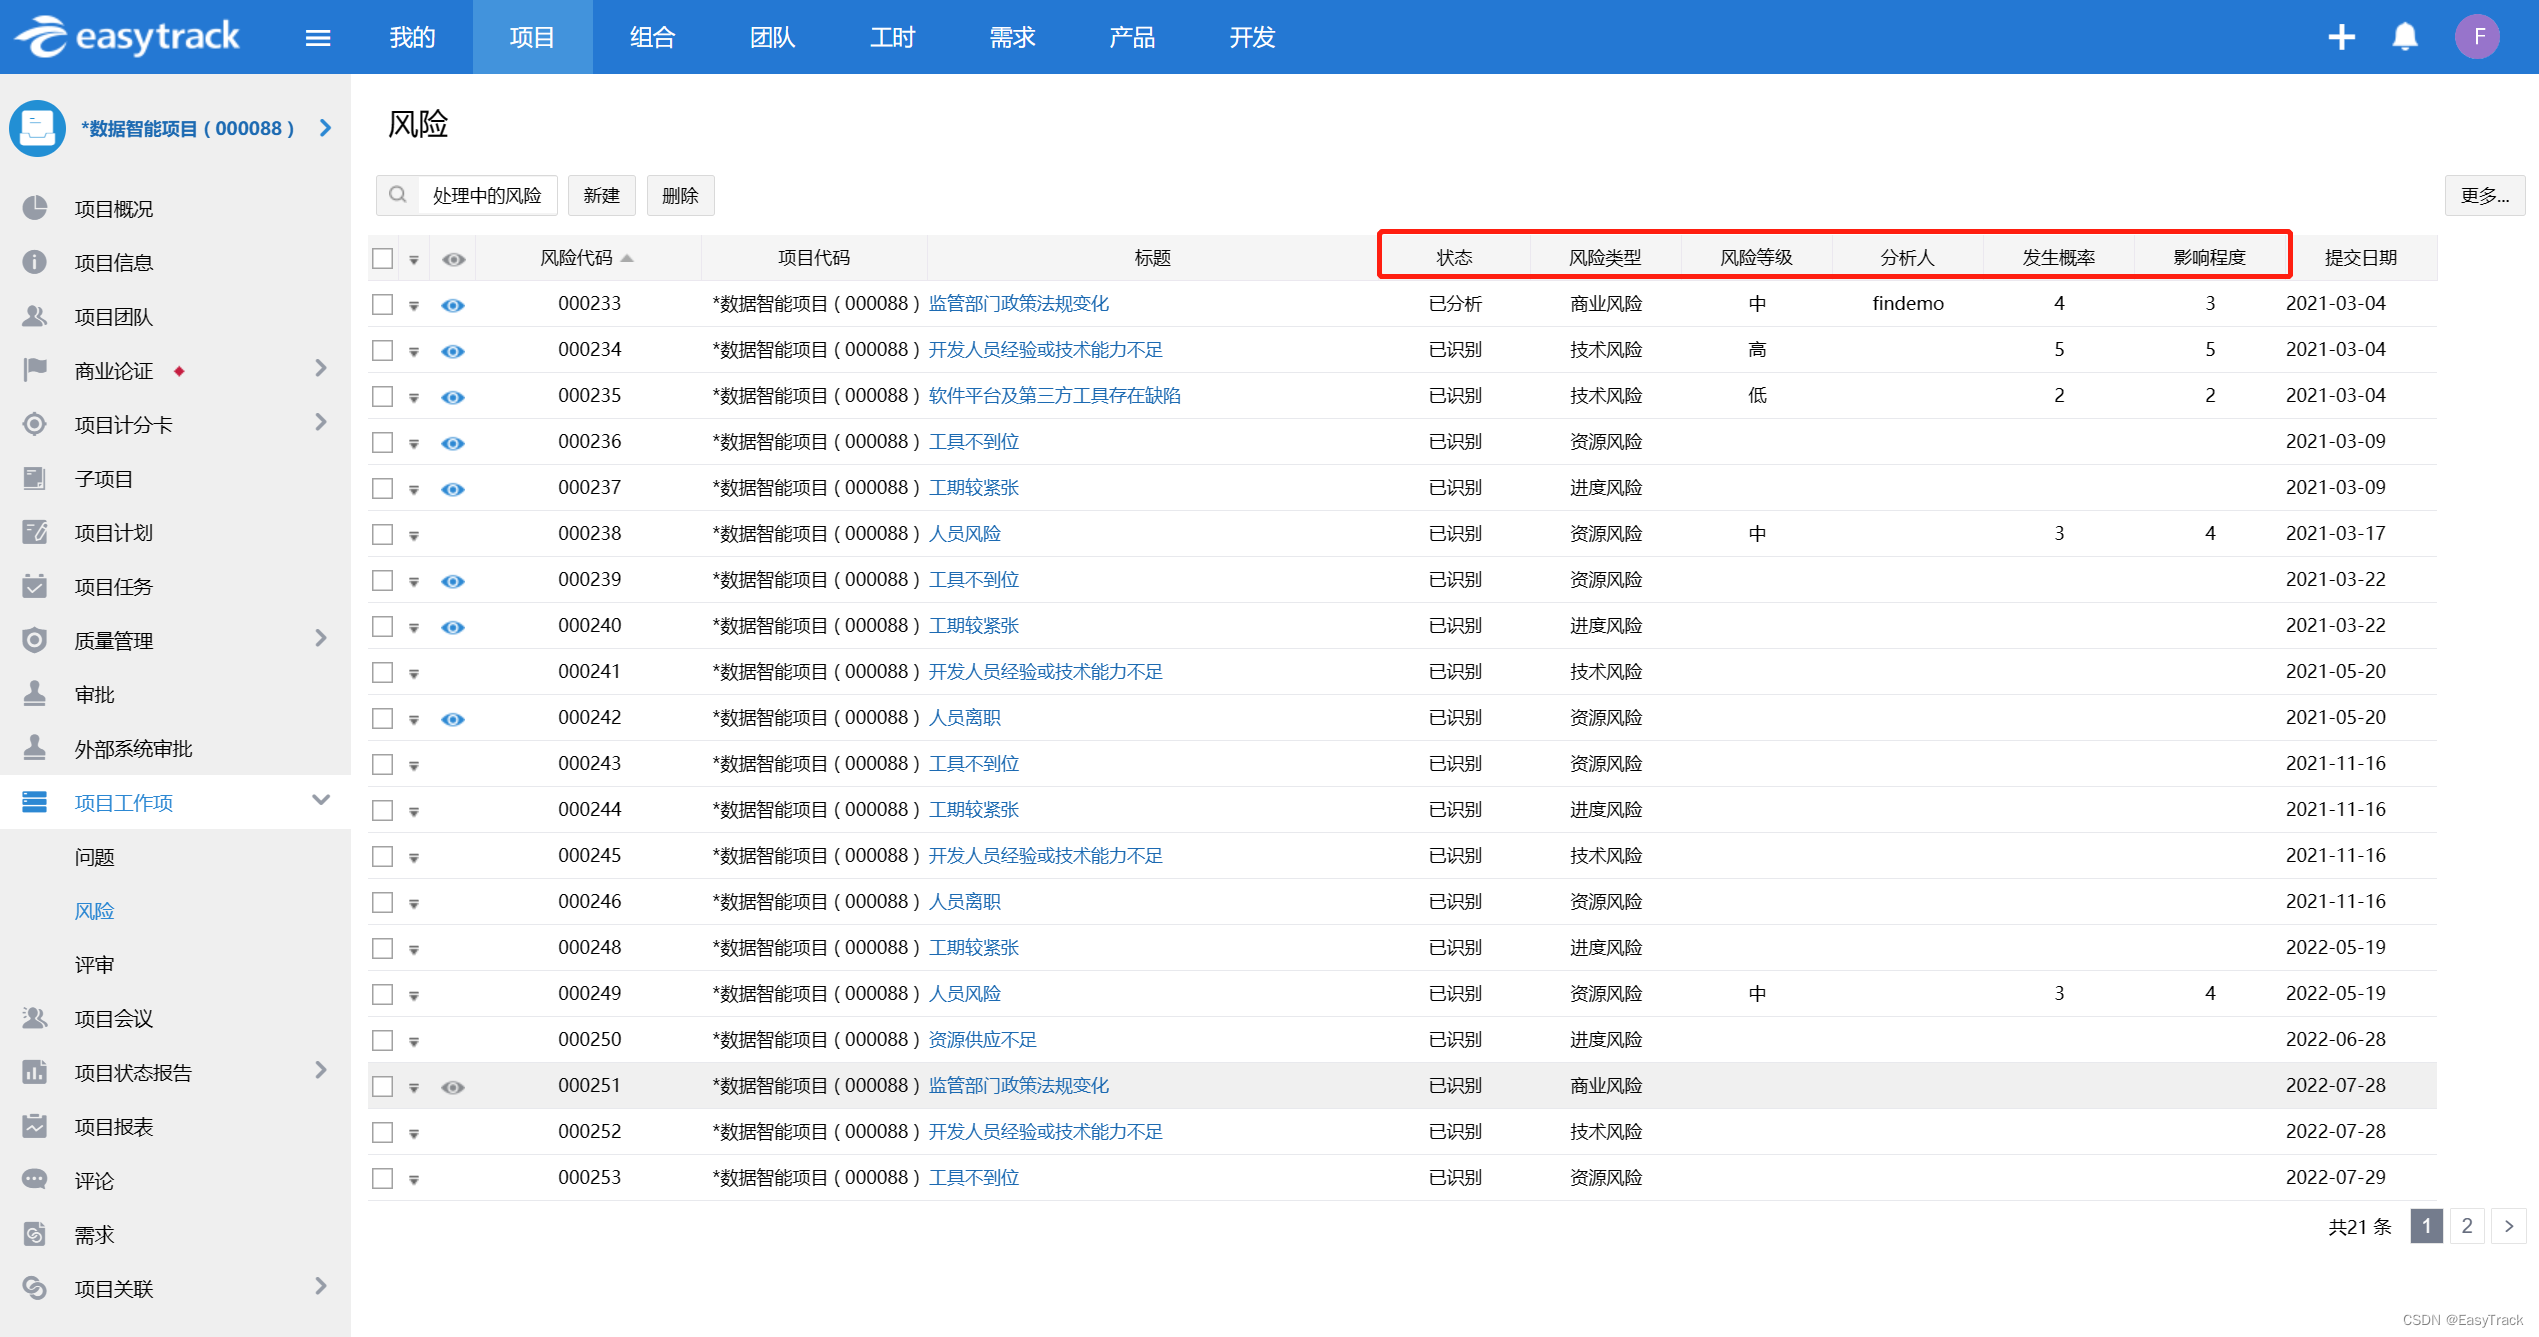Viewport: 2539px width, 1337px height.
Task: Open row menu arrow for risk 000240
Action: pos(413,628)
